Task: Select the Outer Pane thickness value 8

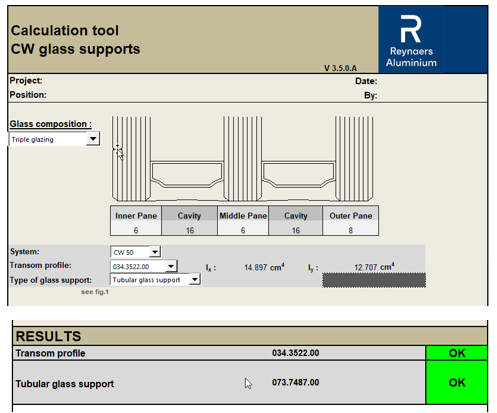Action: click(351, 230)
